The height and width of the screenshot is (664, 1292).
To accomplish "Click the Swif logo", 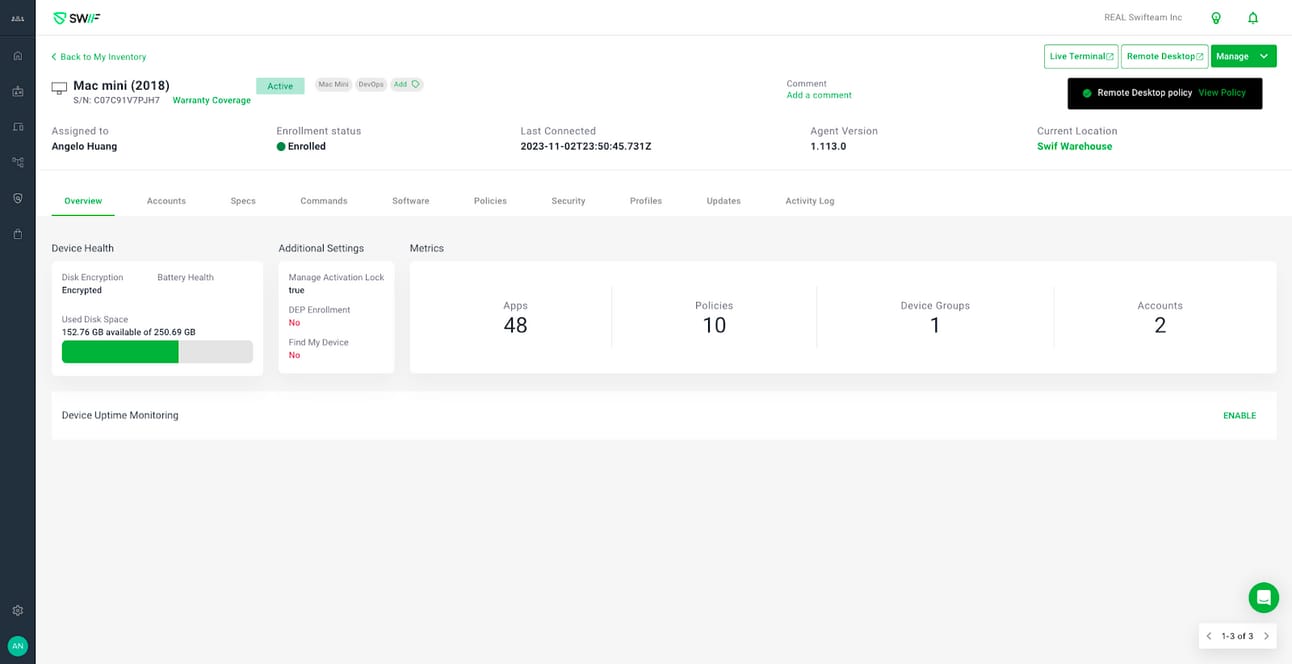I will point(76,18).
